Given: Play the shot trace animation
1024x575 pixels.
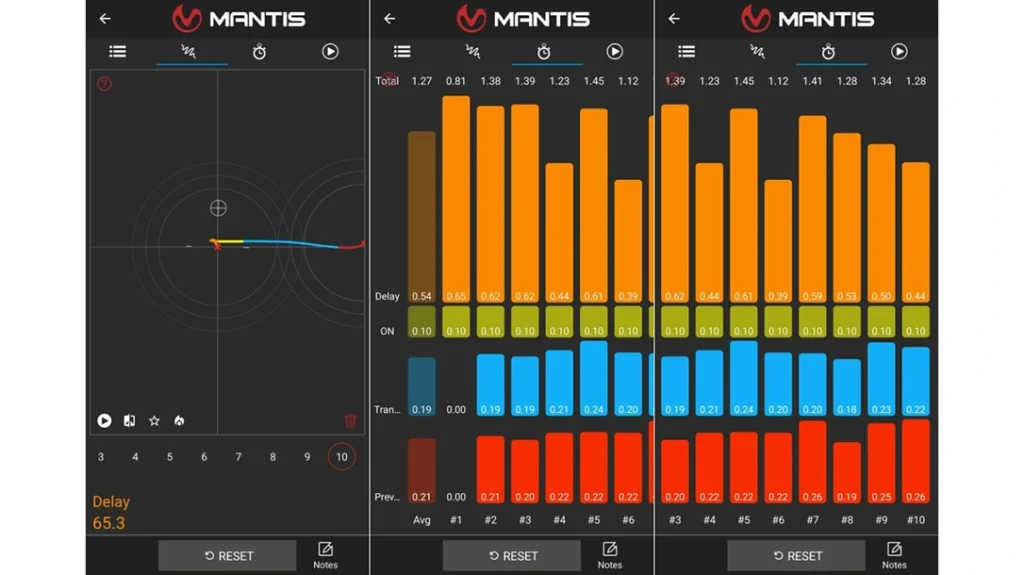Looking at the screenshot, I should pyautogui.click(x=104, y=421).
